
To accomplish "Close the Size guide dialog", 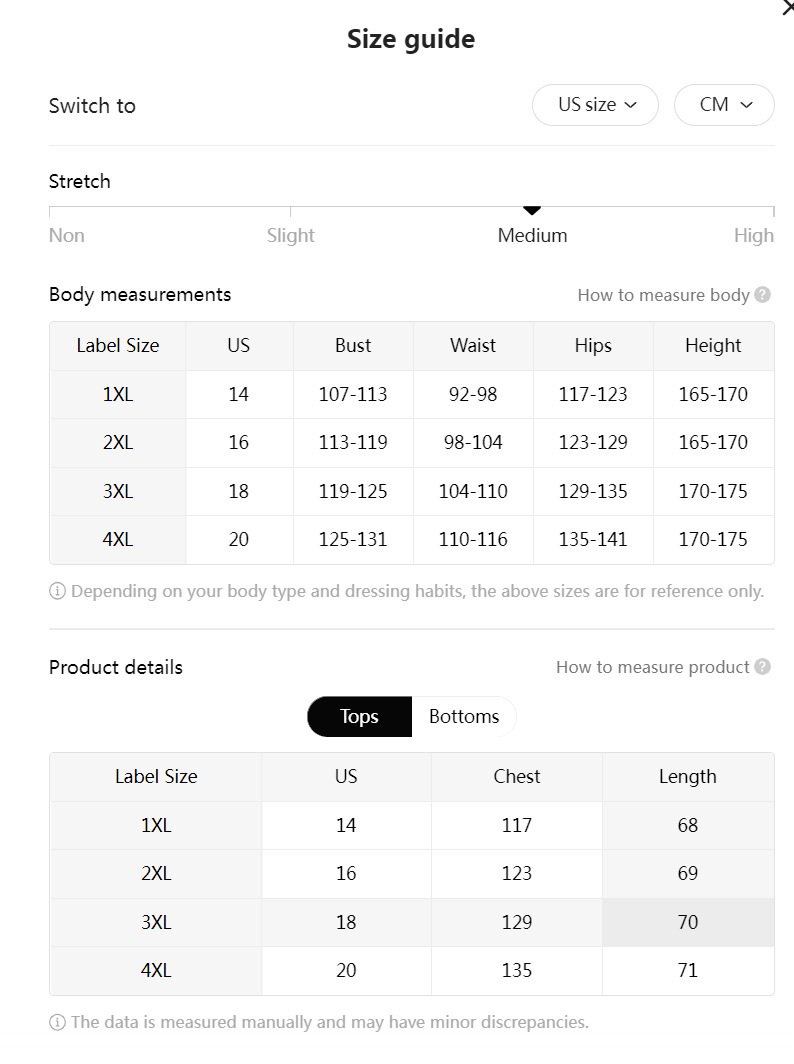I will point(786,8).
